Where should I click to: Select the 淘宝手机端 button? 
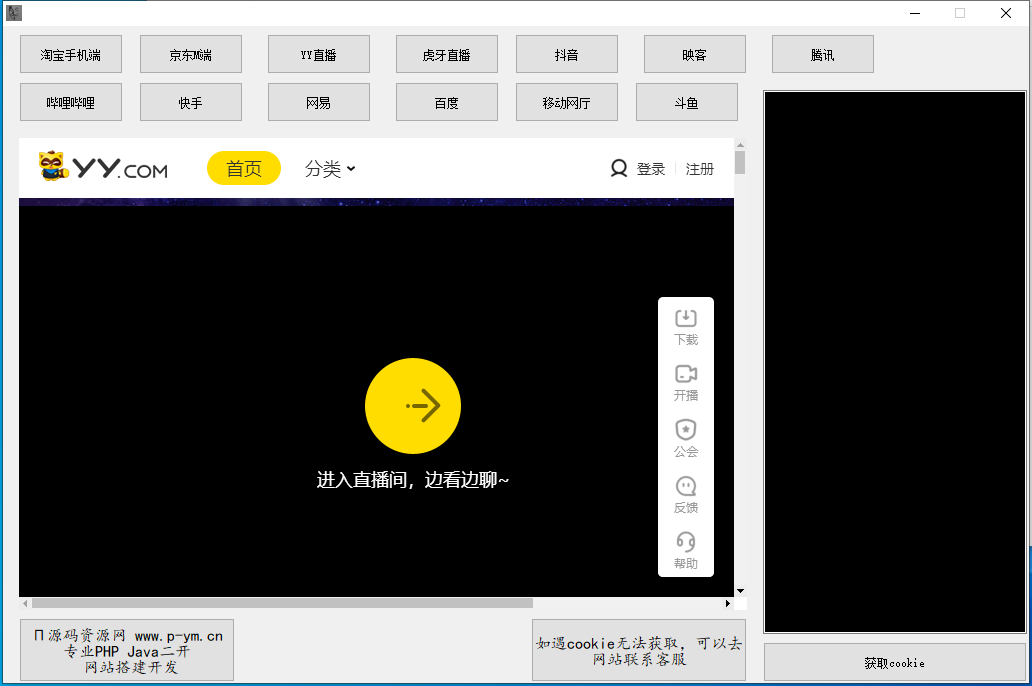(71, 54)
